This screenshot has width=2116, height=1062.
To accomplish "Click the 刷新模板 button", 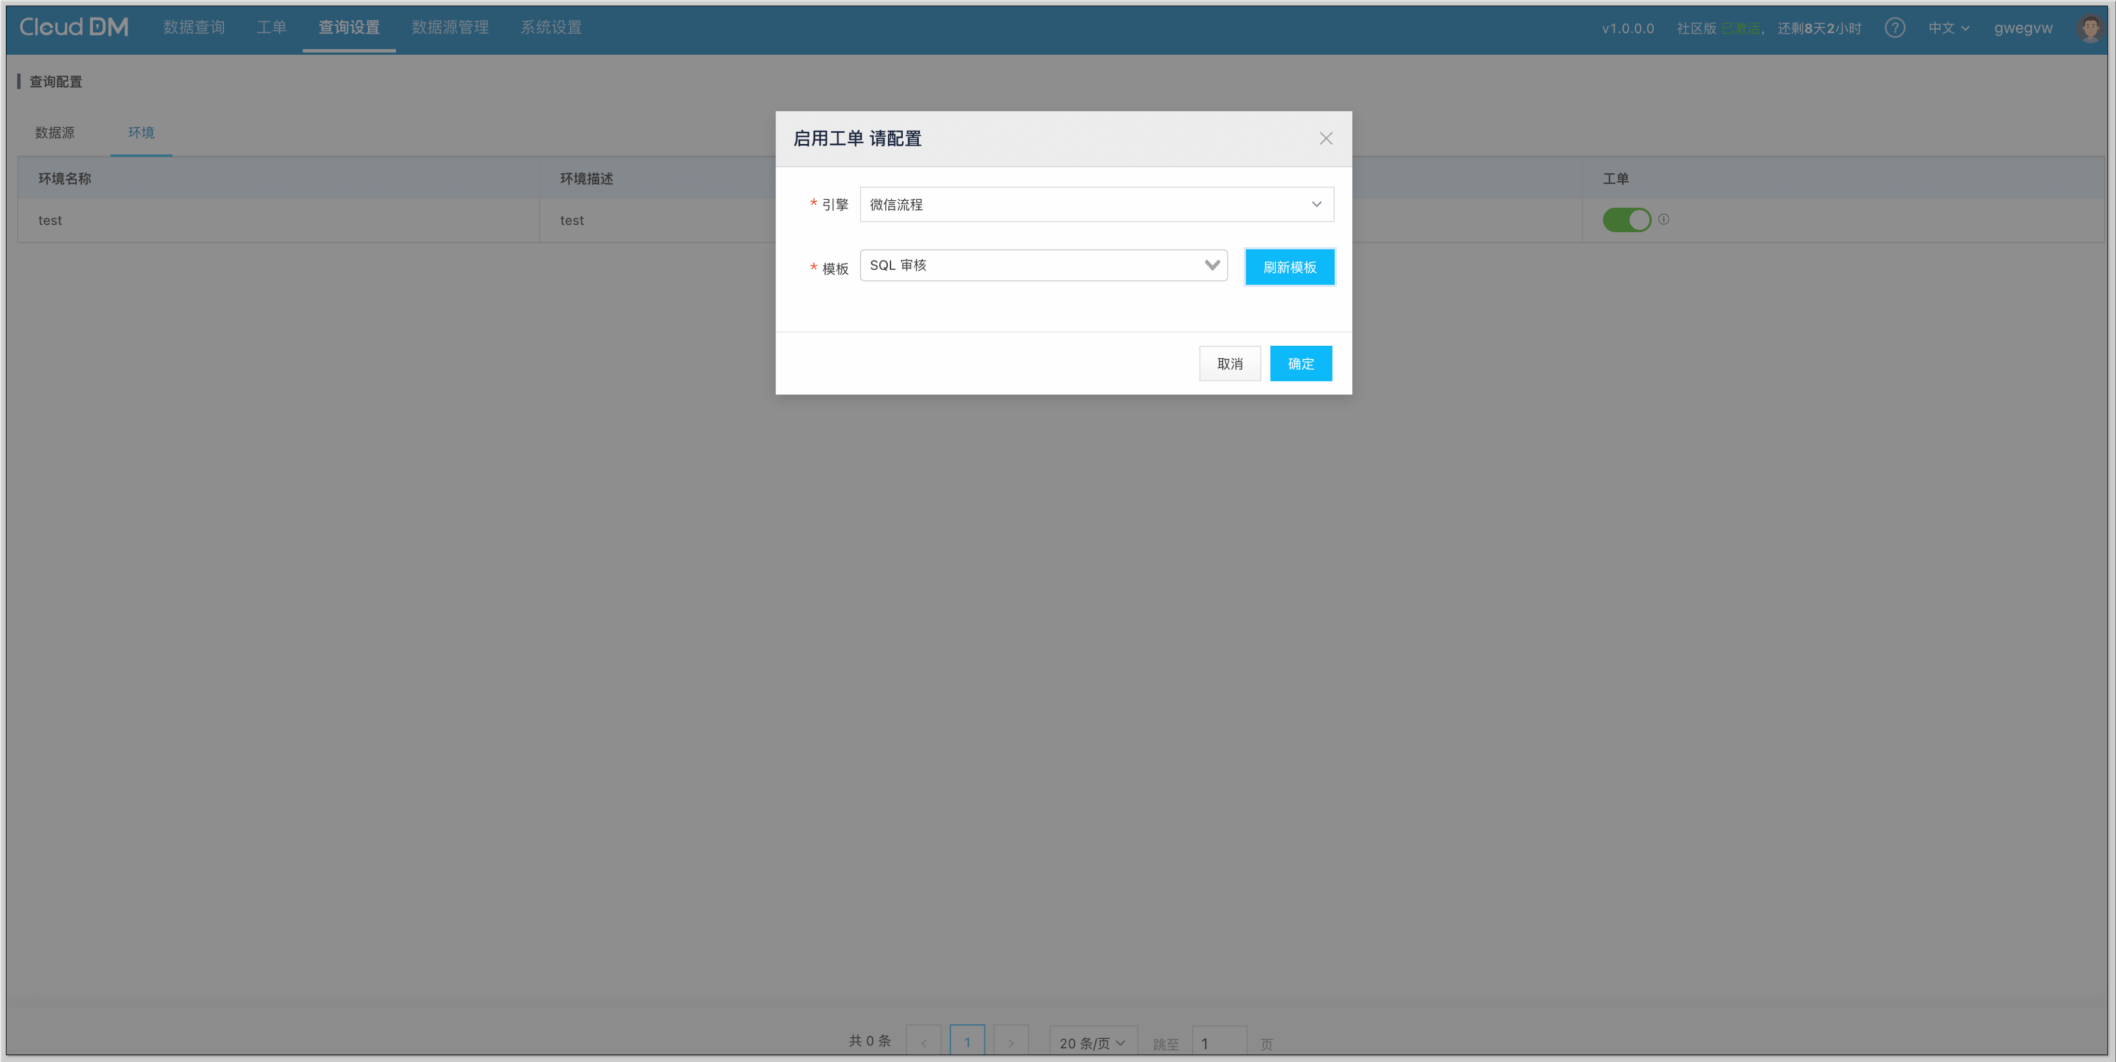I will tap(1289, 267).
